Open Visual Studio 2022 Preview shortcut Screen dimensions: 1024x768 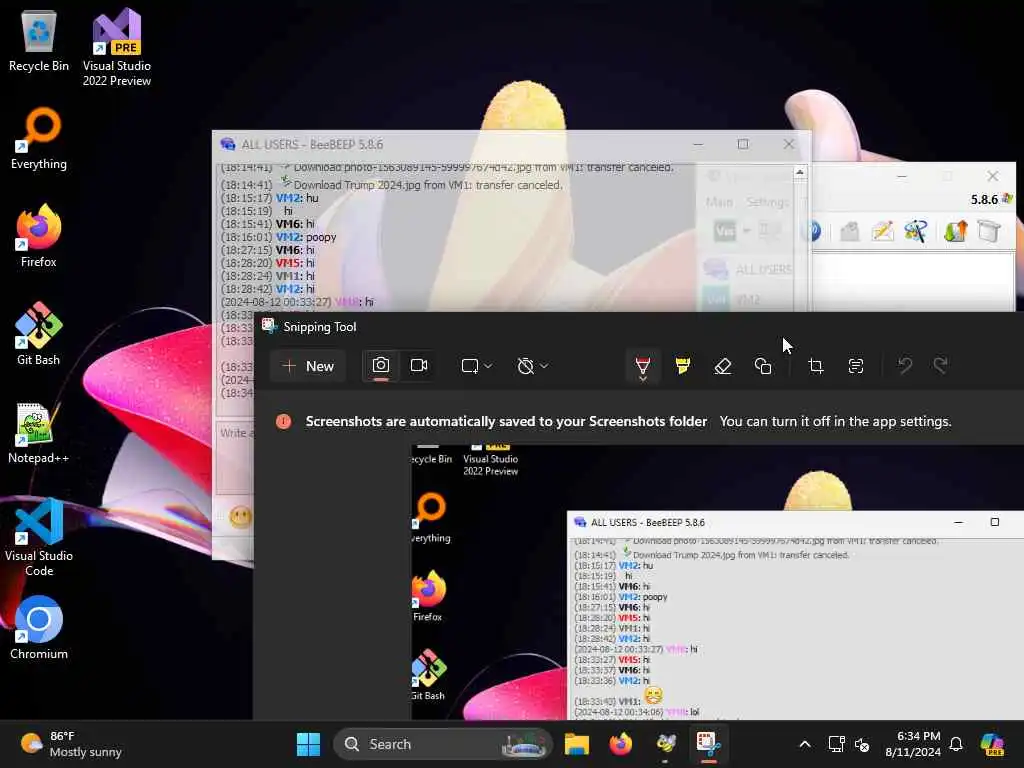[117, 47]
